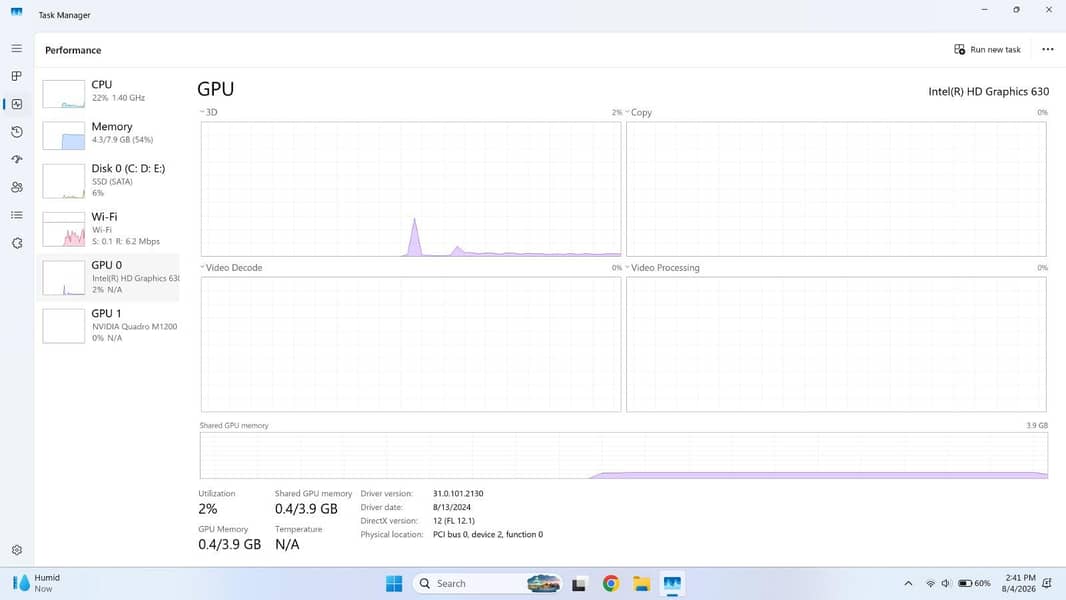Open the Video Processing graph dropdown
Screen dimensions: 1066x600
pyautogui.click(x=662, y=268)
